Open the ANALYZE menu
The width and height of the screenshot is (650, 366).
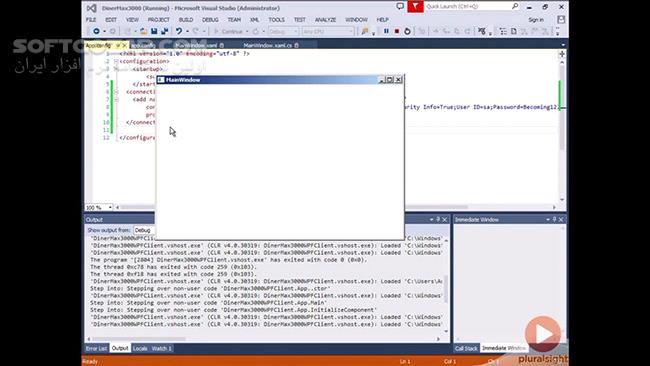[x=325, y=19]
